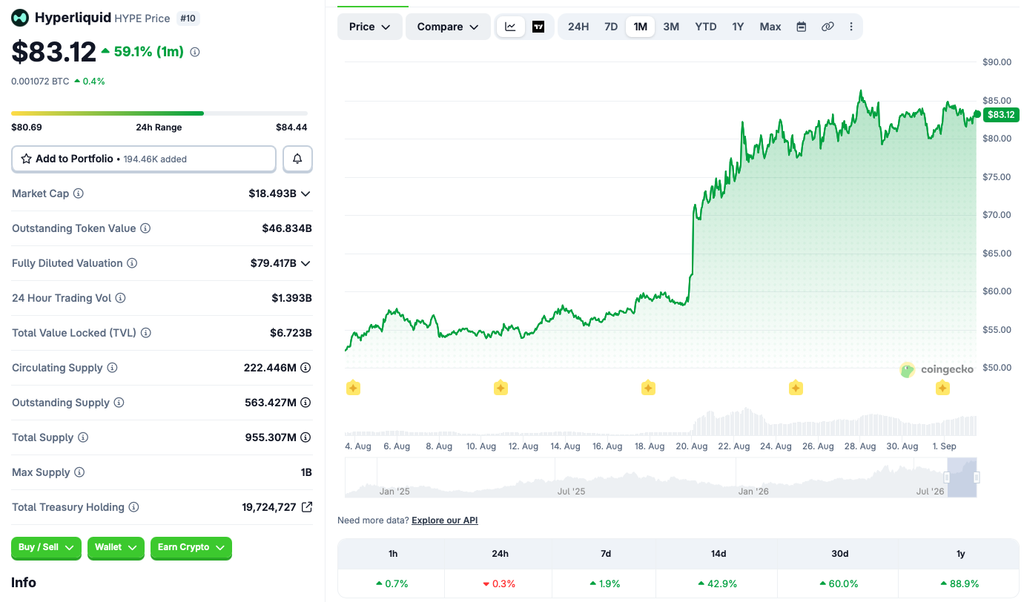
Task: Click the copy chart link icon
Action: click(827, 27)
